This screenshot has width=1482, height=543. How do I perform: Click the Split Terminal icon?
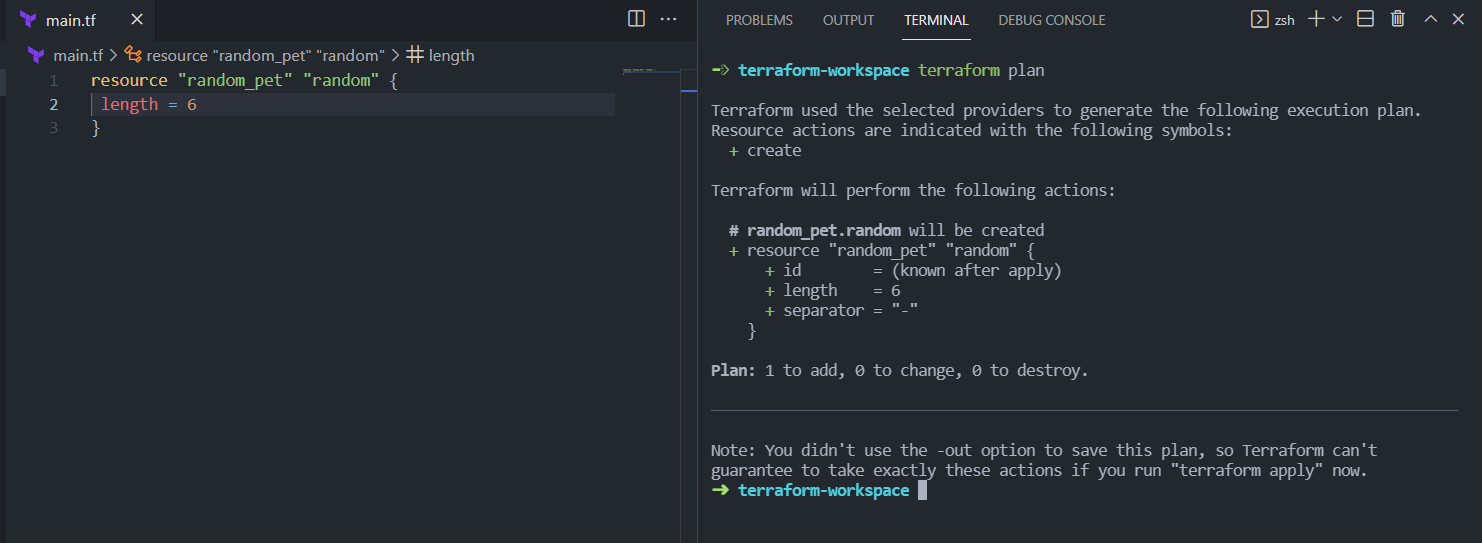(x=1366, y=19)
